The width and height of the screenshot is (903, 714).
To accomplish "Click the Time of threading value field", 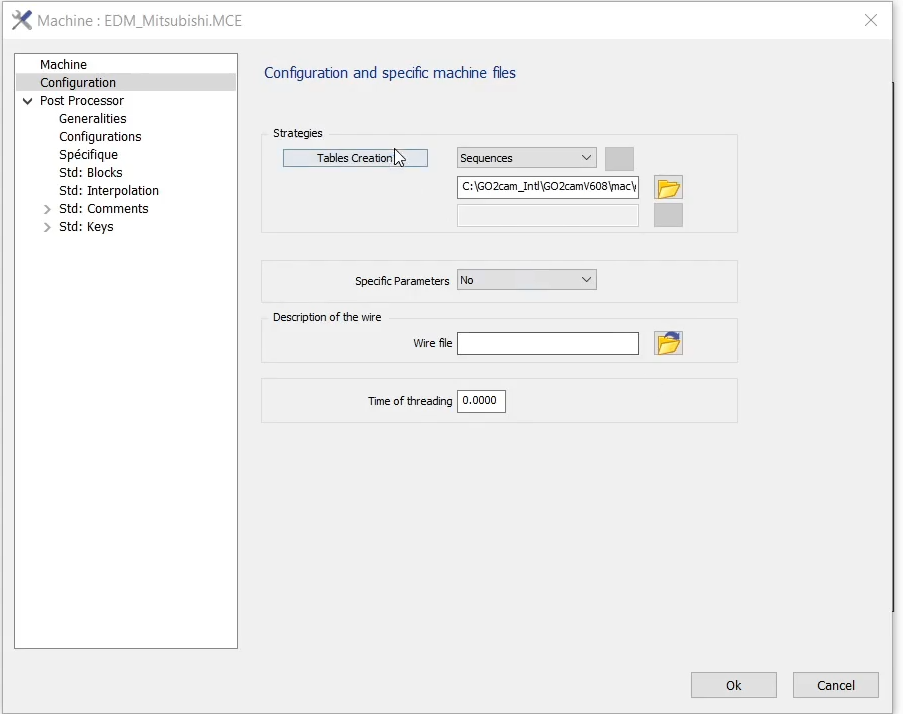I will click(481, 402).
